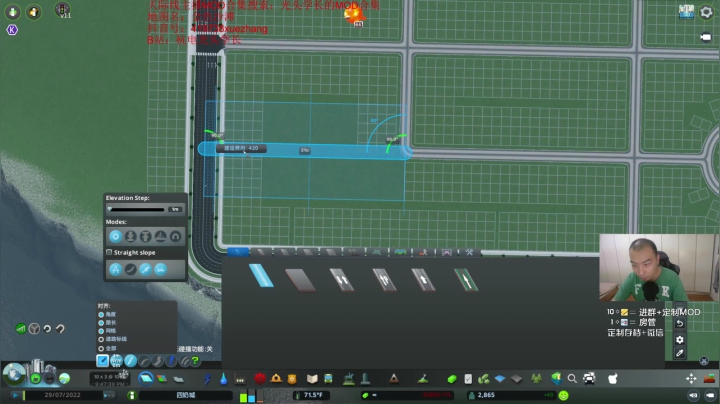The width and height of the screenshot is (720, 404).
Task: Switch to the bus roads tab
Action: coord(400,252)
